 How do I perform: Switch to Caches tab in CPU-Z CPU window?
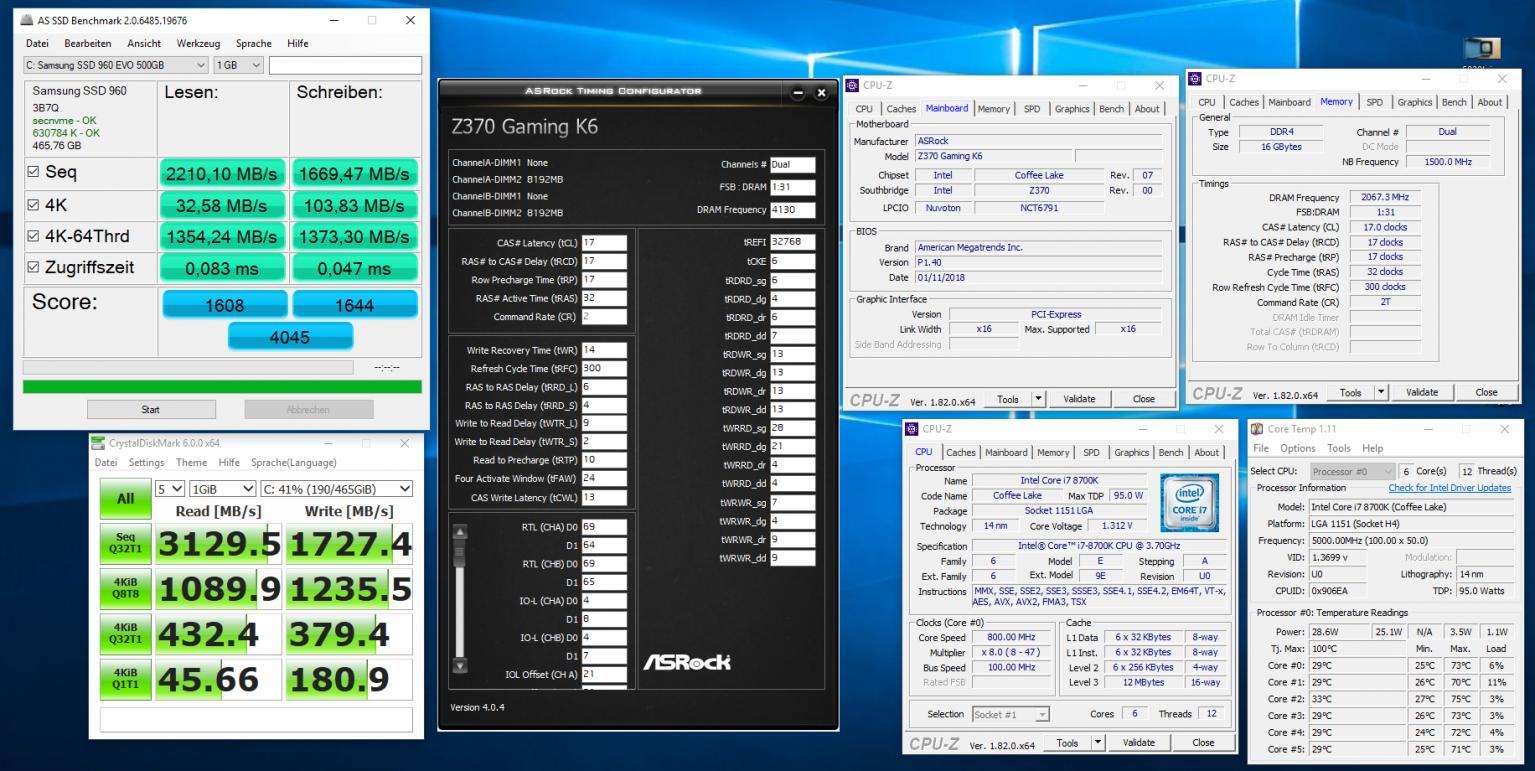[961, 452]
